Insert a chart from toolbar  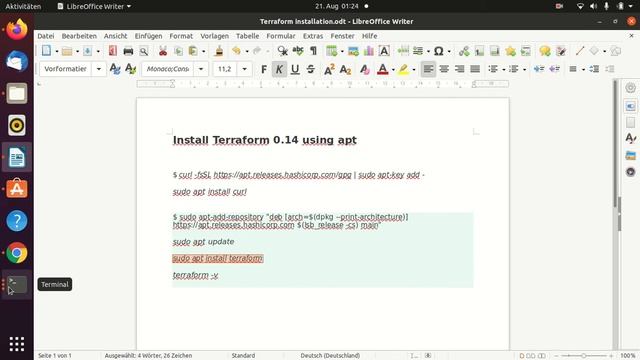[369, 51]
